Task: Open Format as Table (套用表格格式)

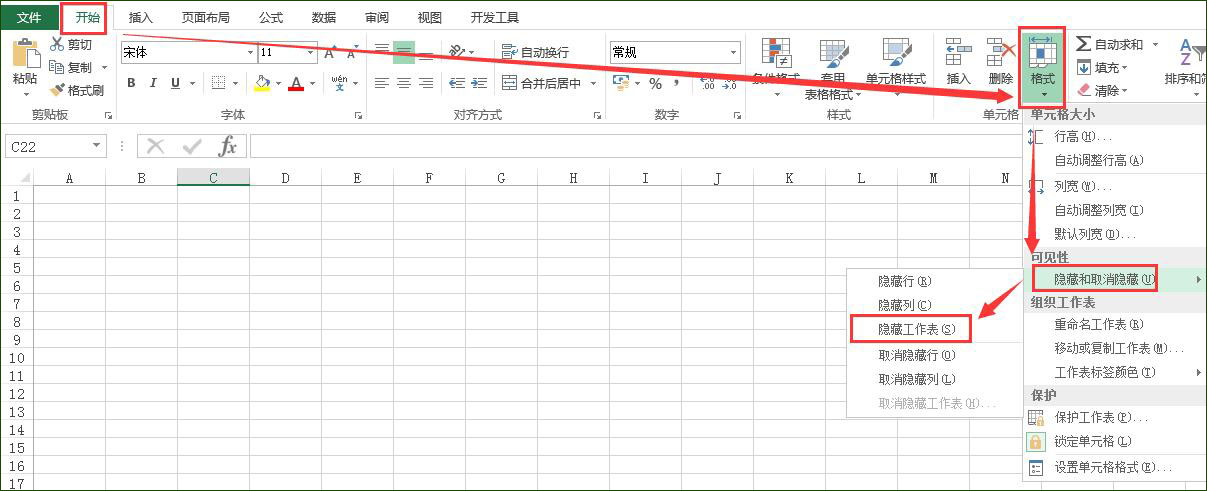Action: (x=833, y=66)
